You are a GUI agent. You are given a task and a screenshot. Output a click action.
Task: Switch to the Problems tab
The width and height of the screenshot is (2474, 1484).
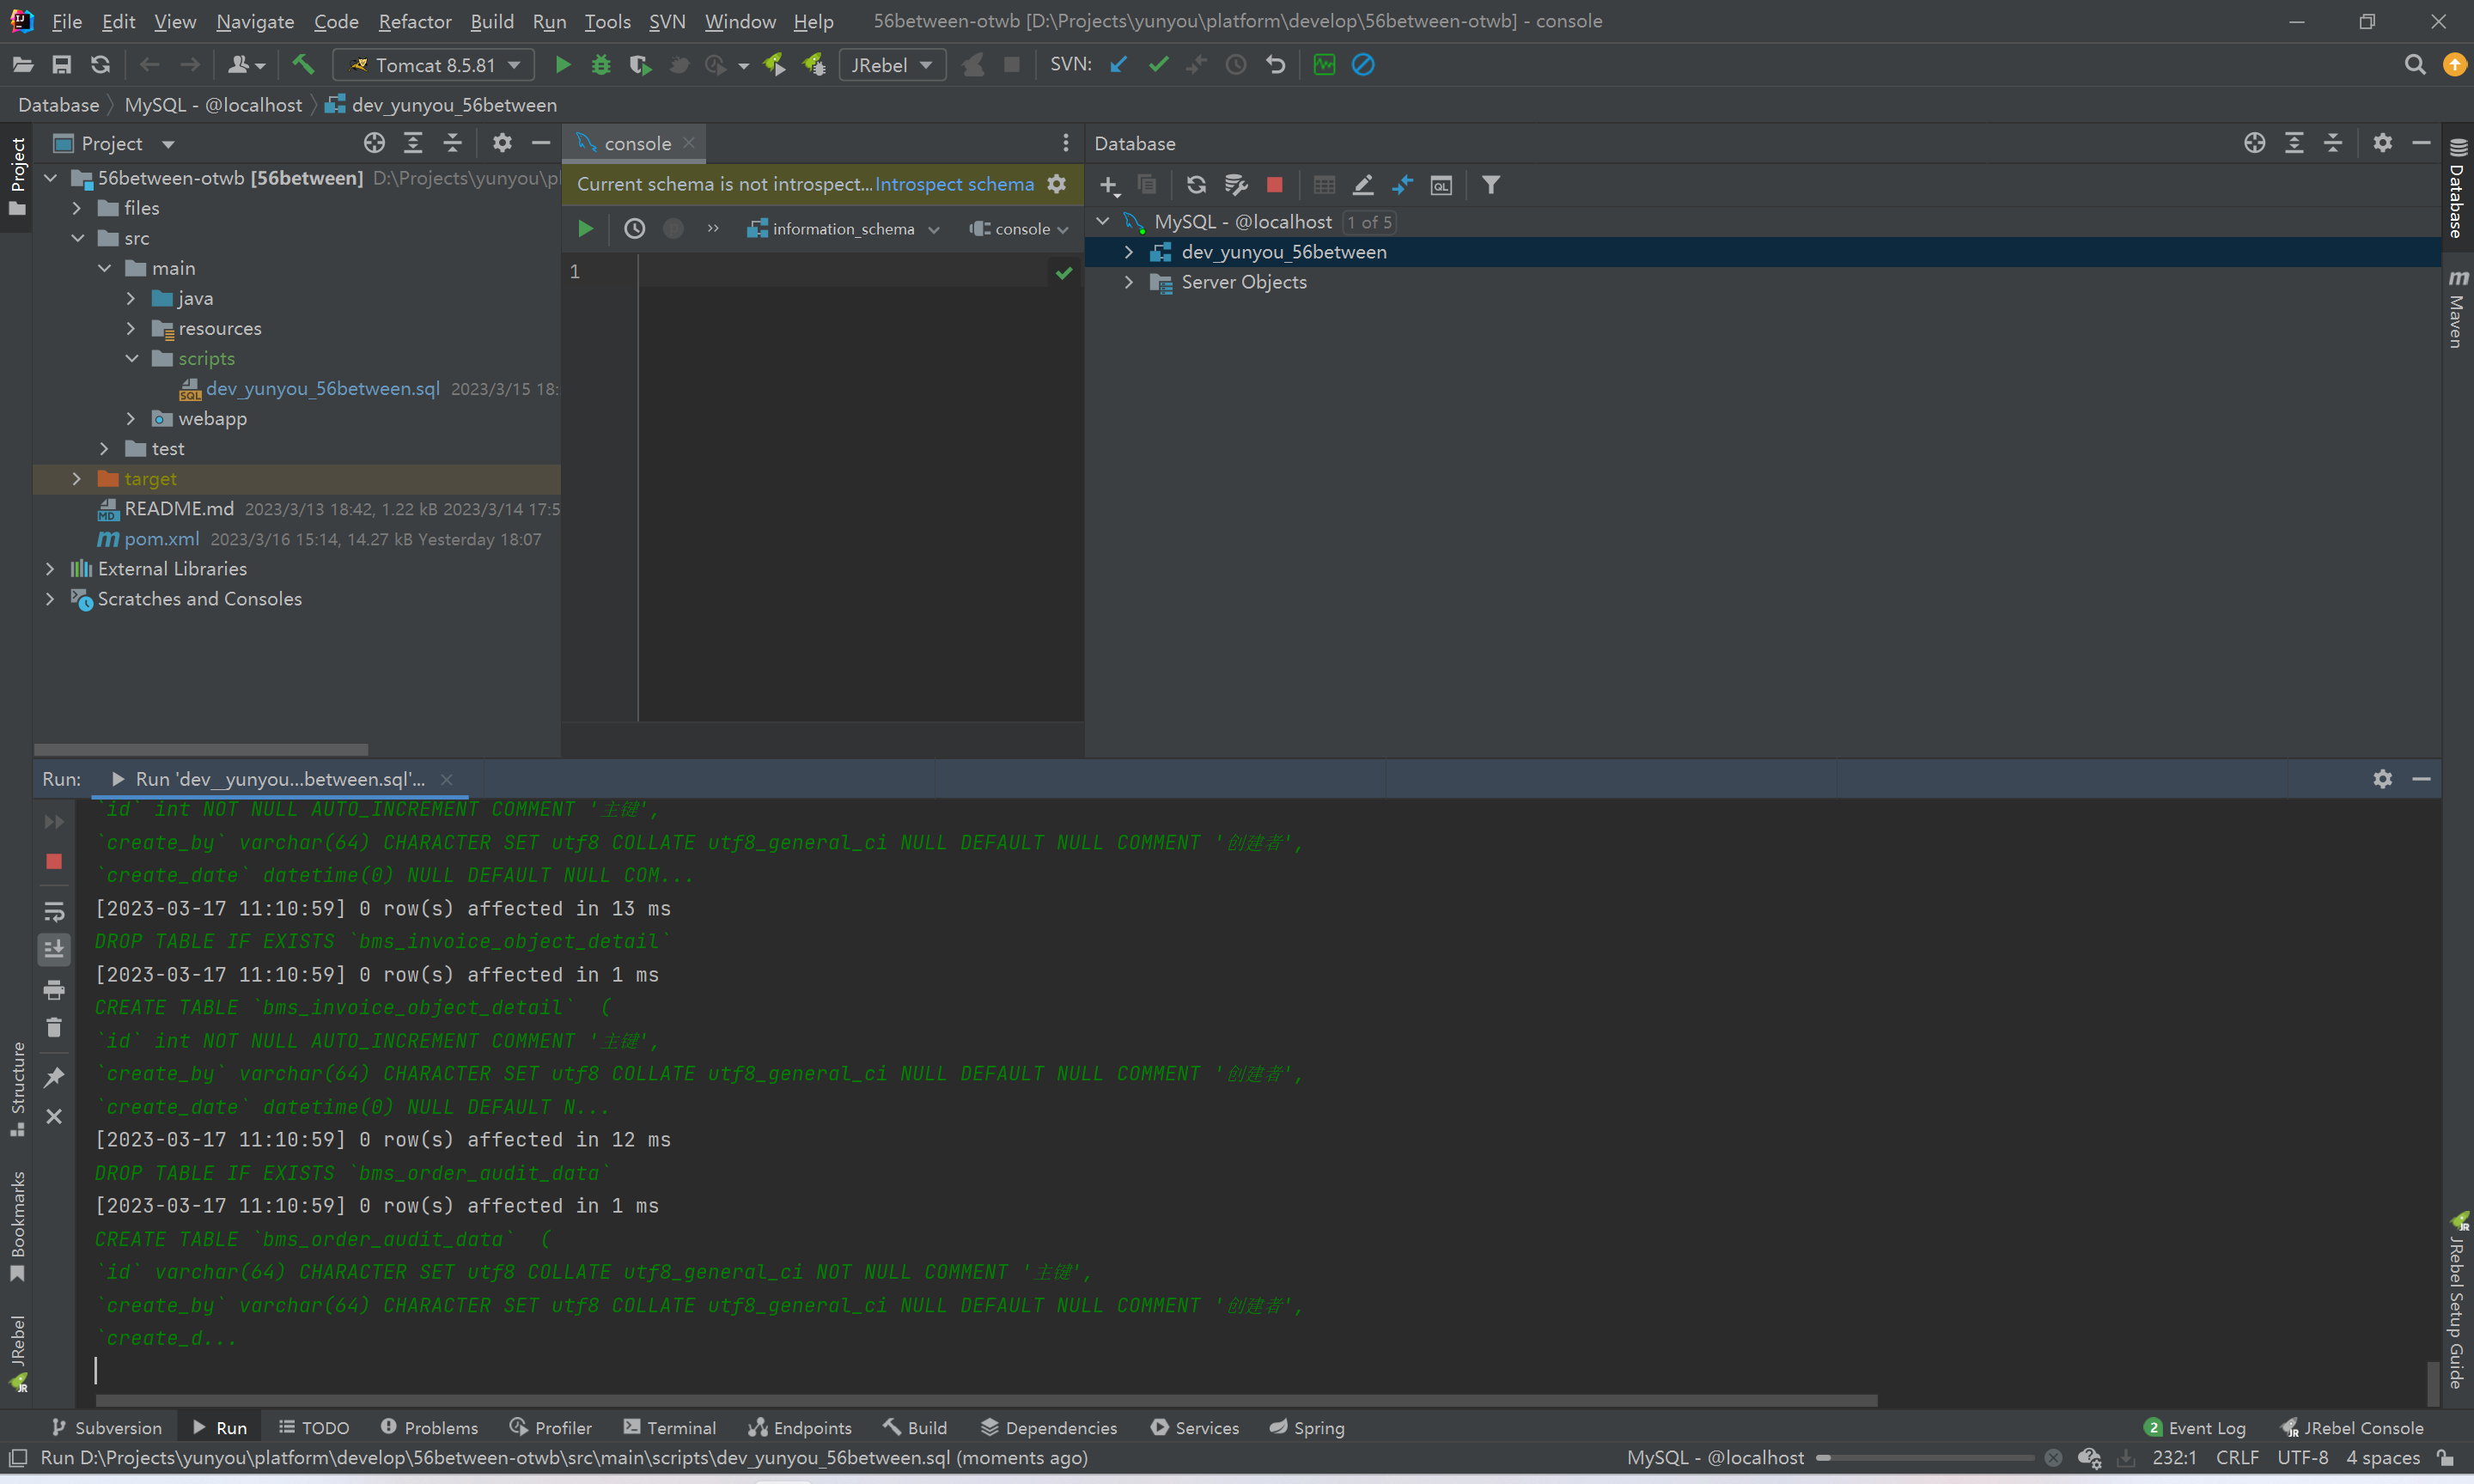(429, 1427)
